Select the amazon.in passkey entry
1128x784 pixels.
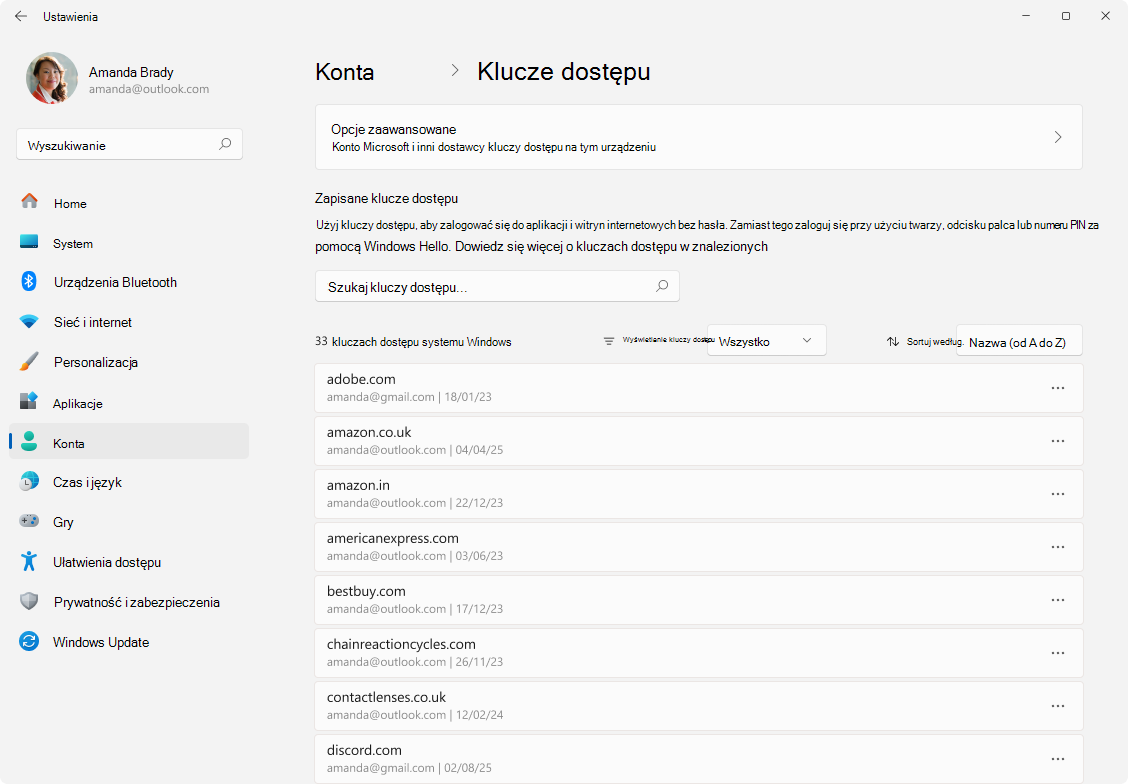click(699, 494)
